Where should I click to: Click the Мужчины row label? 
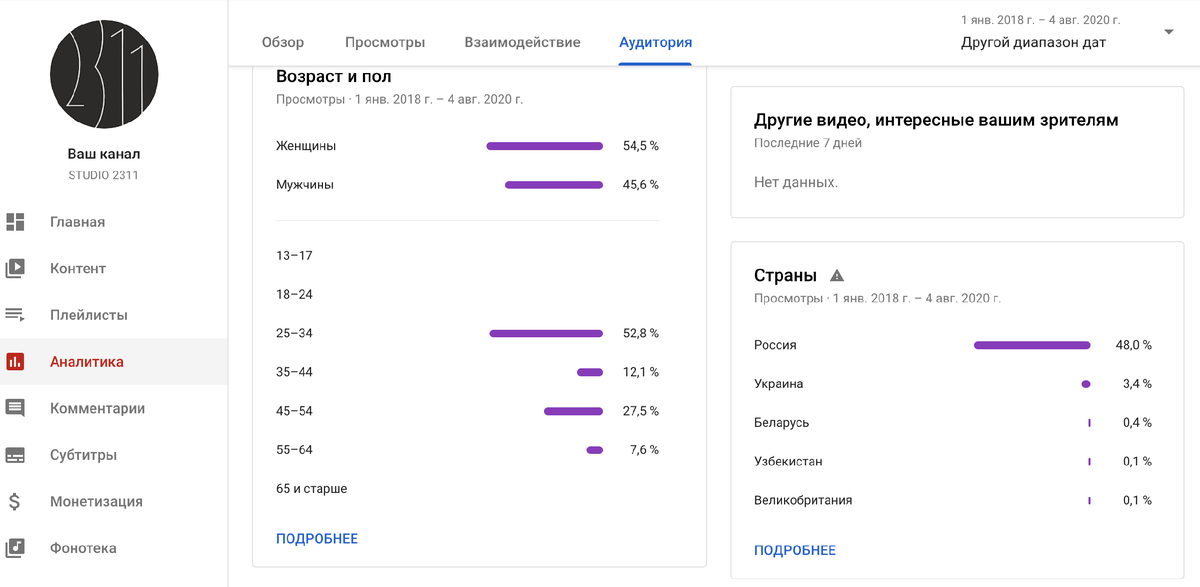tap(305, 185)
